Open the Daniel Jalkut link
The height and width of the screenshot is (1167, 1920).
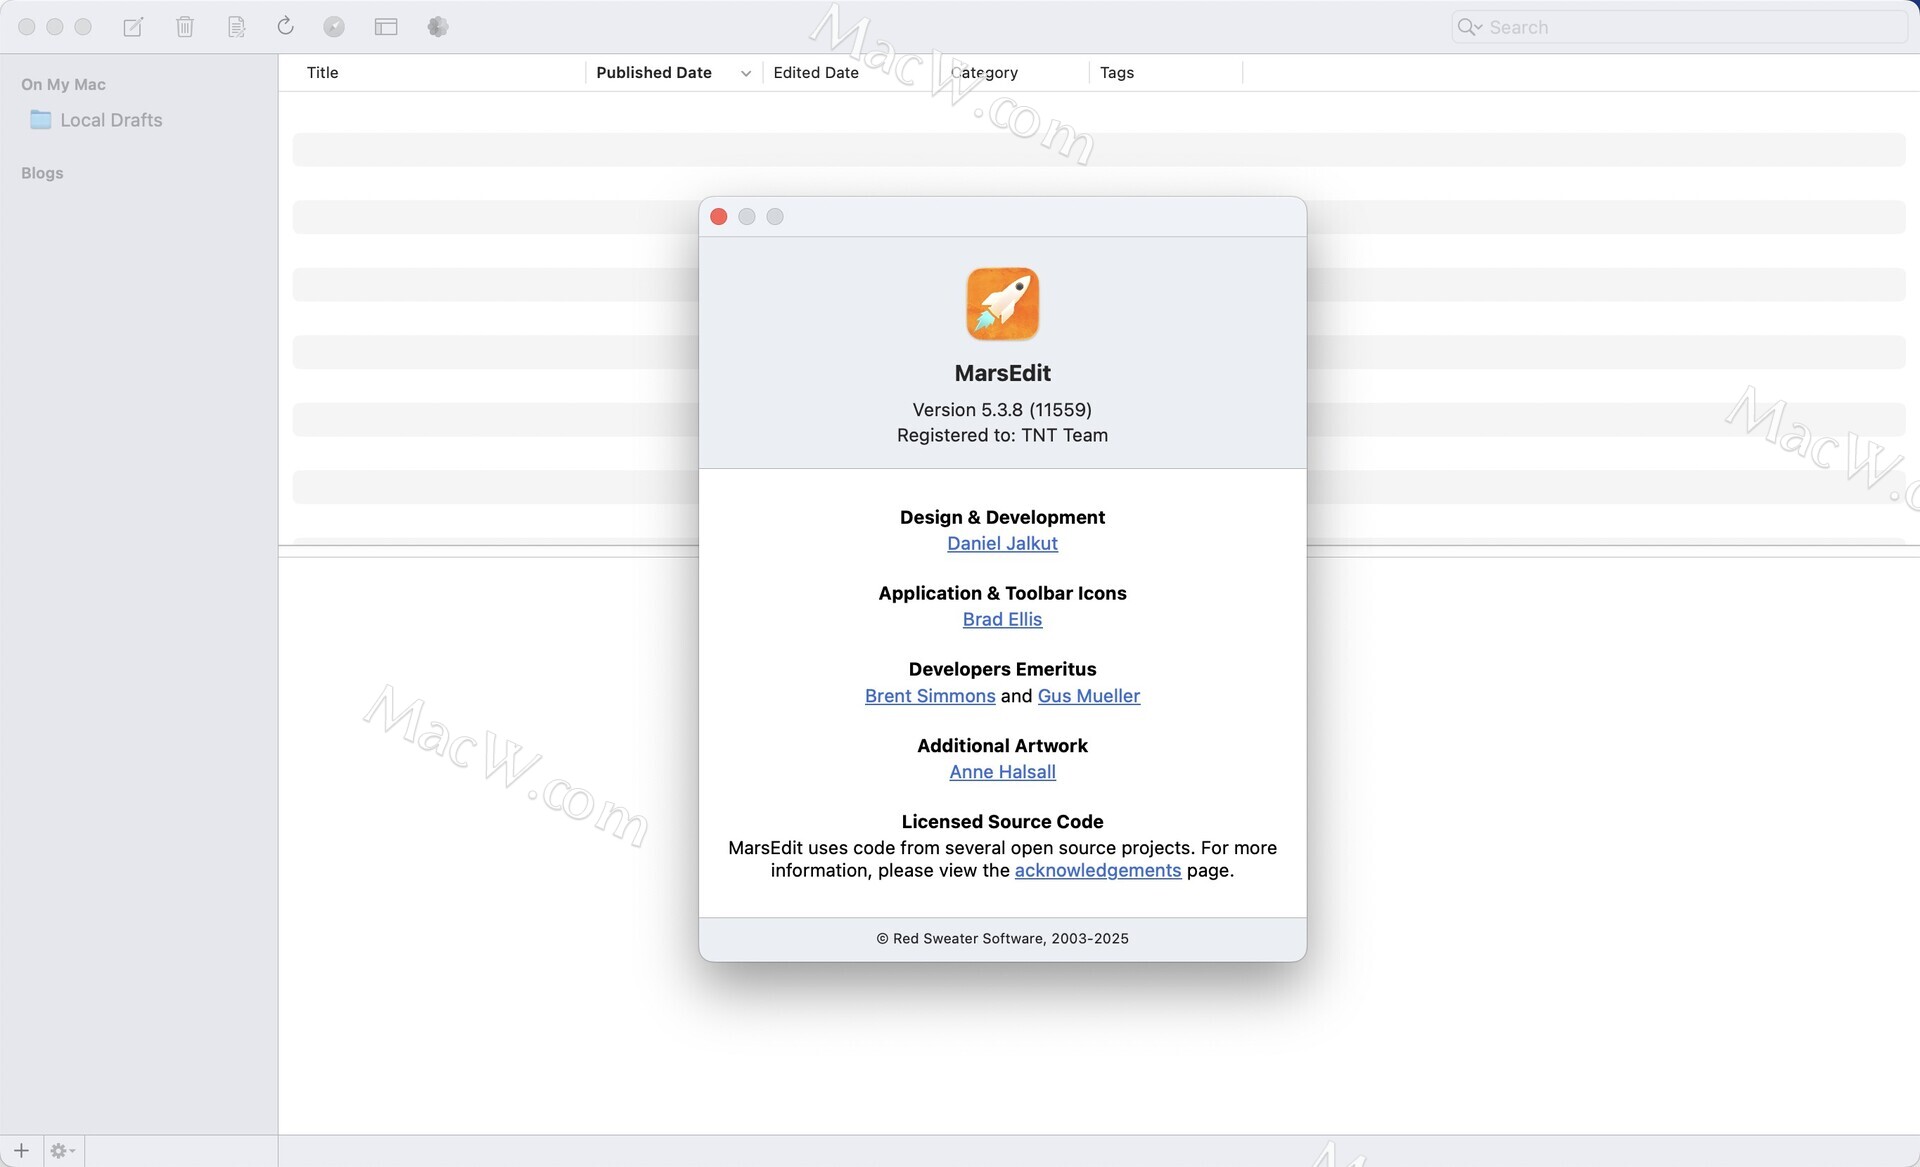pos(1002,543)
